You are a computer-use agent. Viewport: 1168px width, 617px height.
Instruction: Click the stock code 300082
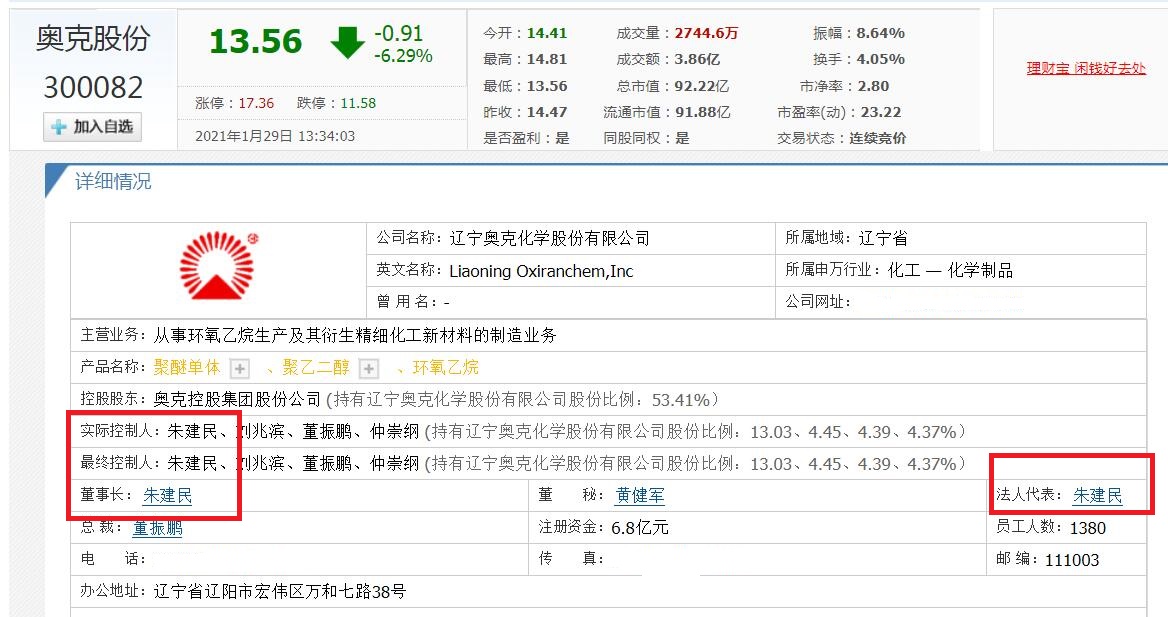tap(93, 88)
